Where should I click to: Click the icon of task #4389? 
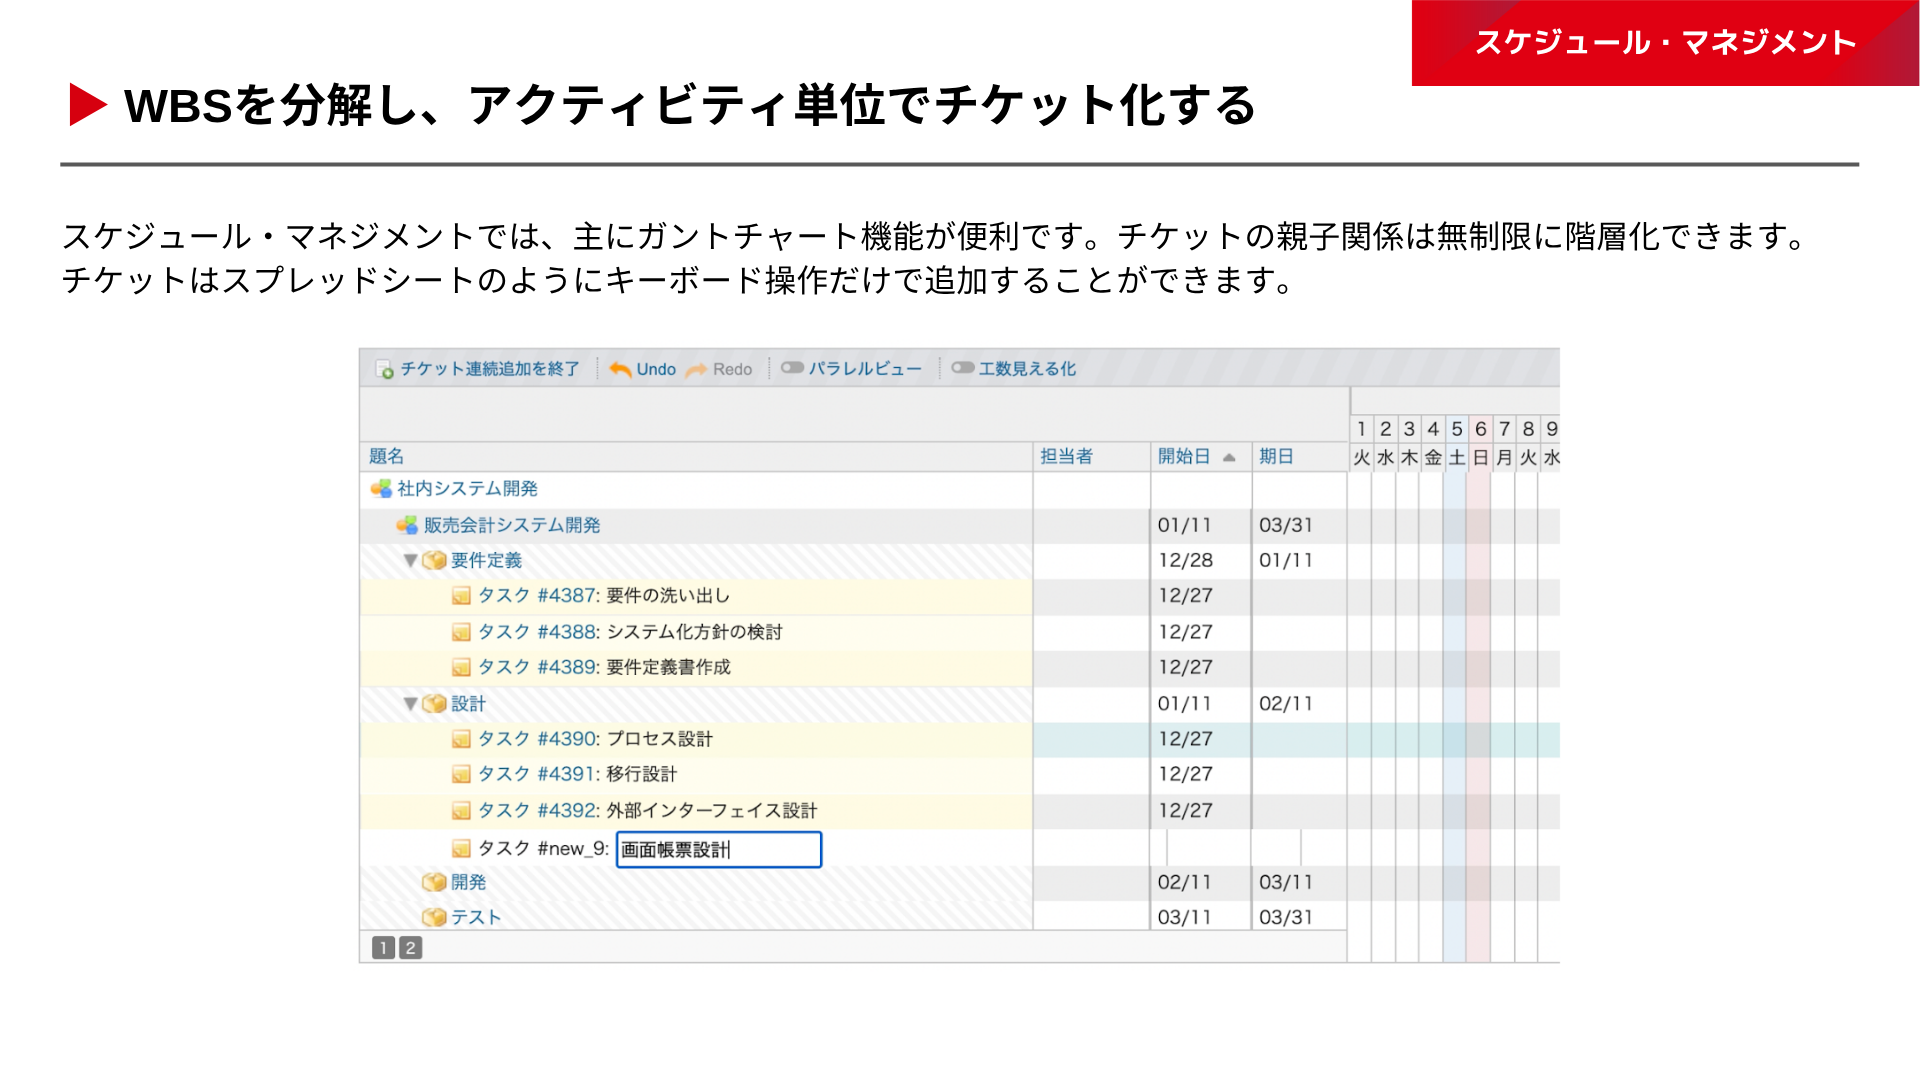[461, 667]
